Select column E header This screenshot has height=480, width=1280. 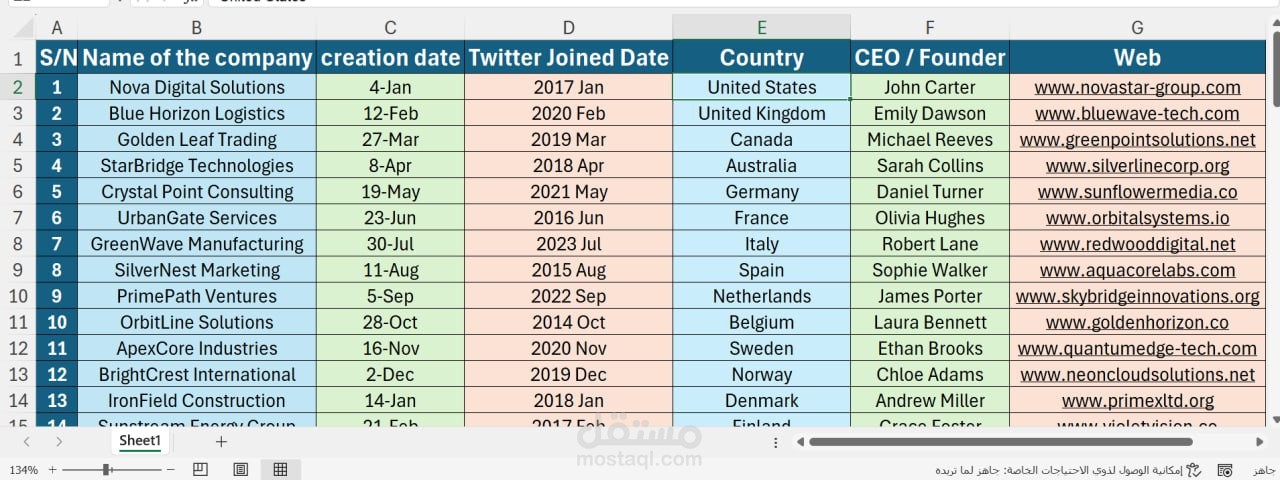[x=762, y=28]
